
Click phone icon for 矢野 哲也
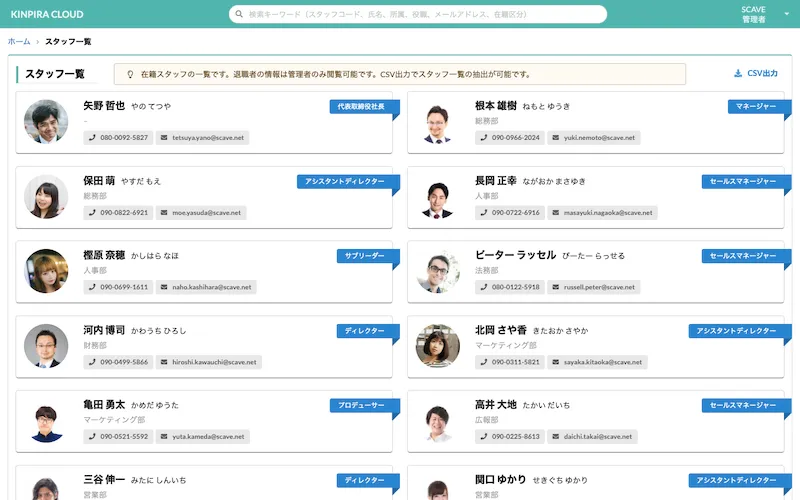pos(92,137)
